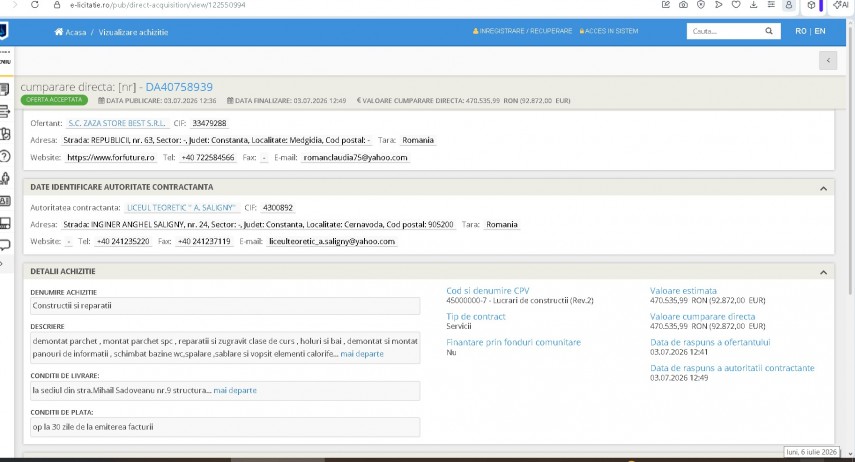
Task: Click authority CIF value 4300892
Action: (278, 208)
